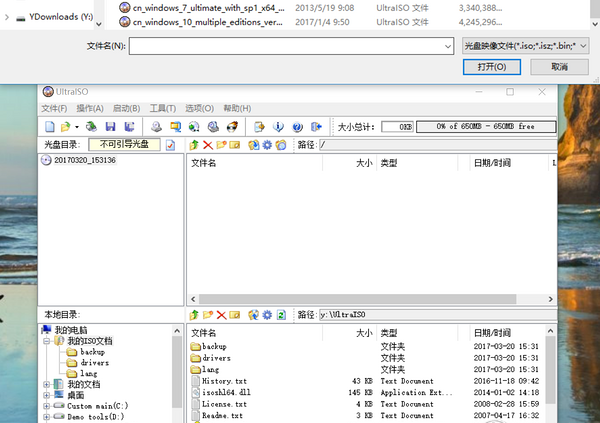Click the 取消 button in file dialog
Image resolution: width=600 pixels, height=423 pixels.
(x=559, y=67)
